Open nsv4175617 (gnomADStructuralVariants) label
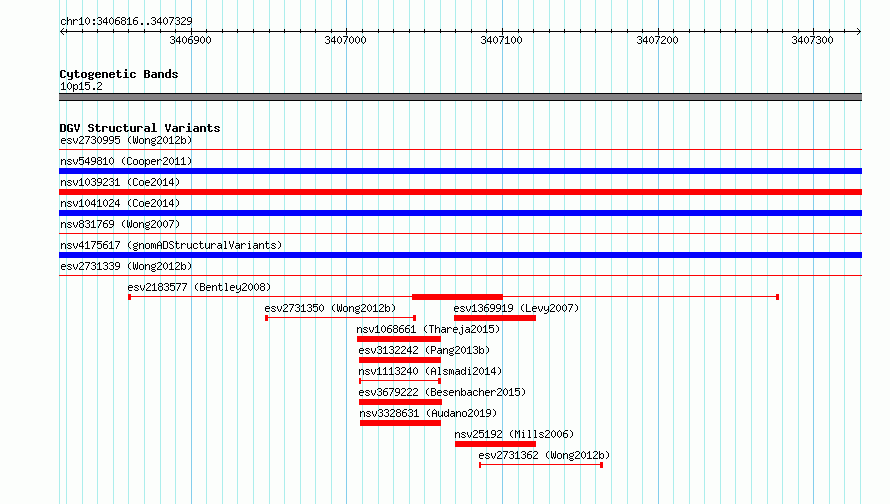 (171, 245)
